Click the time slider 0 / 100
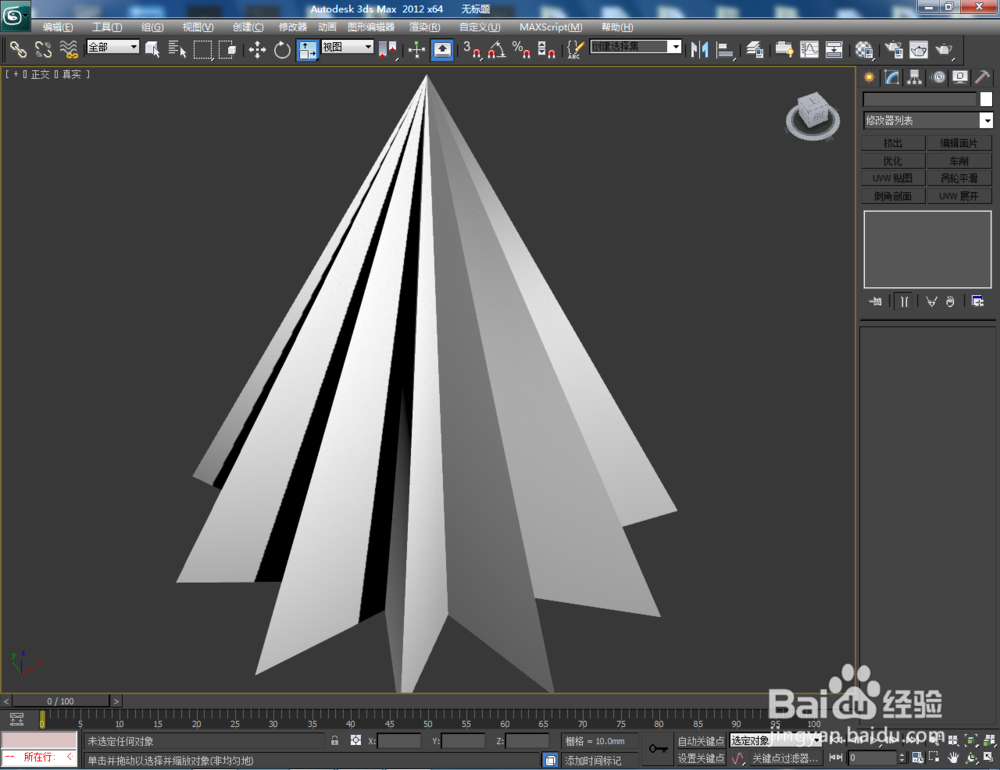 coord(61,701)
